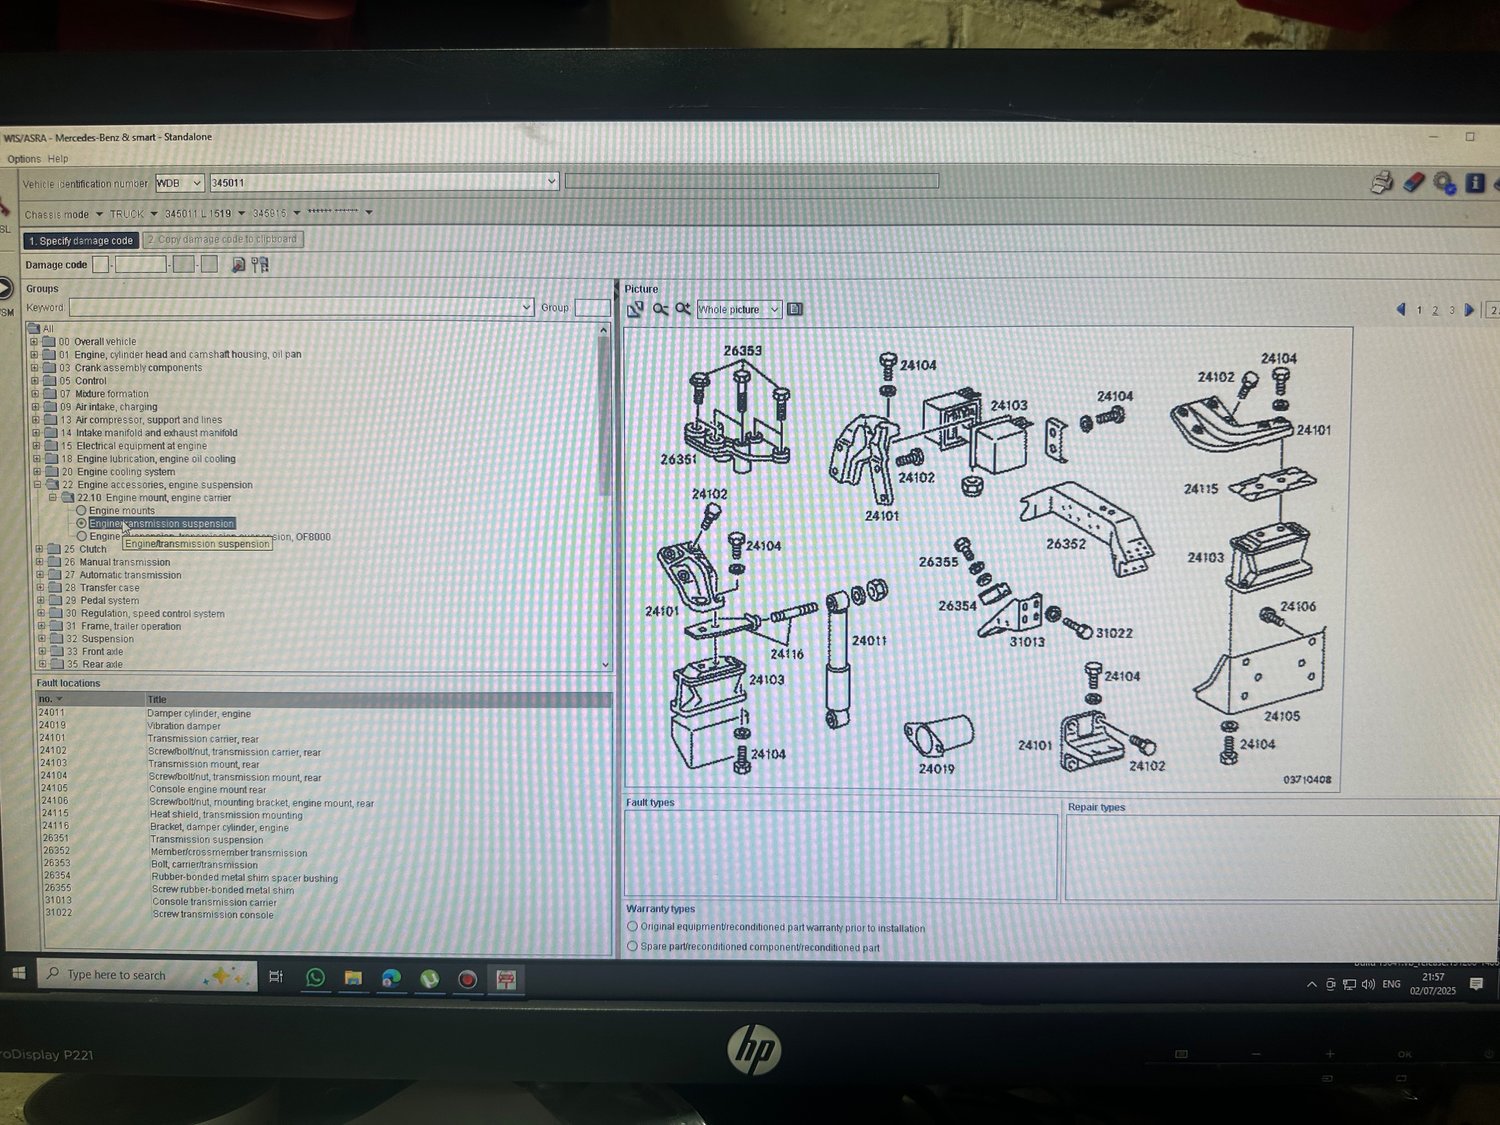Click the damage code search icon
The height and width of the screenshot is (1125, 1500).
click(238, 265)
